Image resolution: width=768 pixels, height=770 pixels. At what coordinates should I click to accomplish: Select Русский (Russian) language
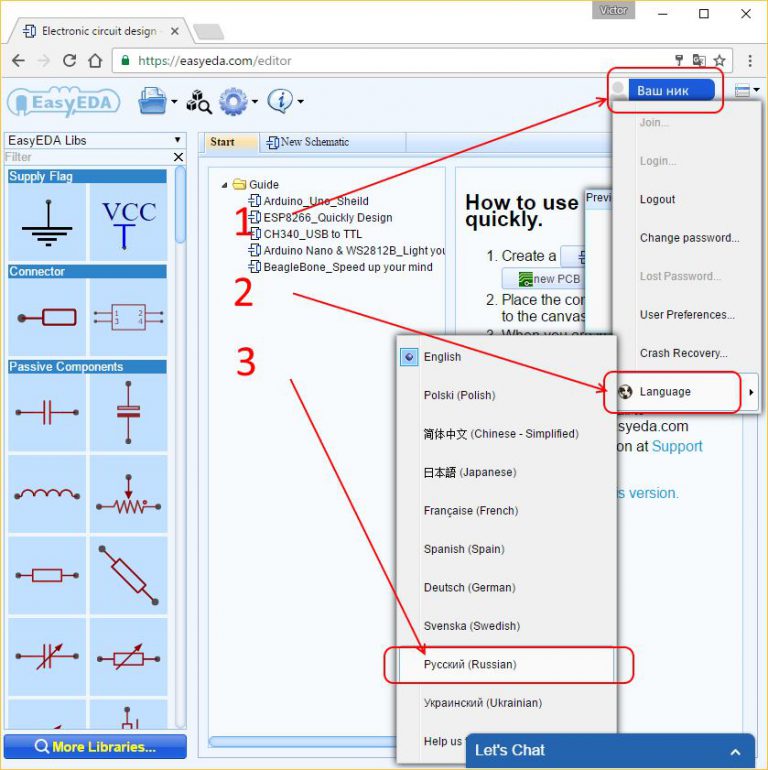507,664
